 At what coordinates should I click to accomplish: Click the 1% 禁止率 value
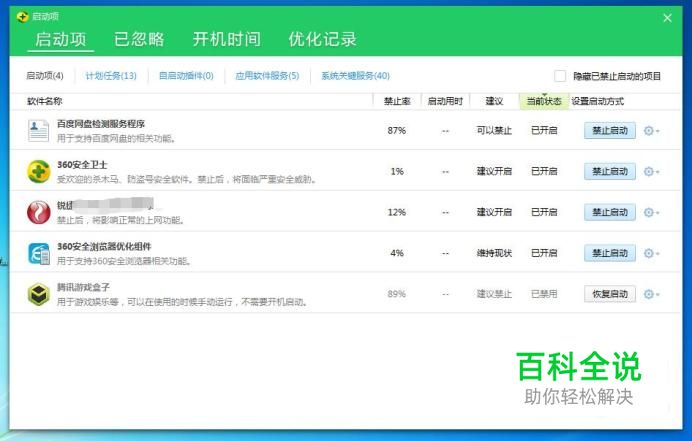(x=397, y=171)
